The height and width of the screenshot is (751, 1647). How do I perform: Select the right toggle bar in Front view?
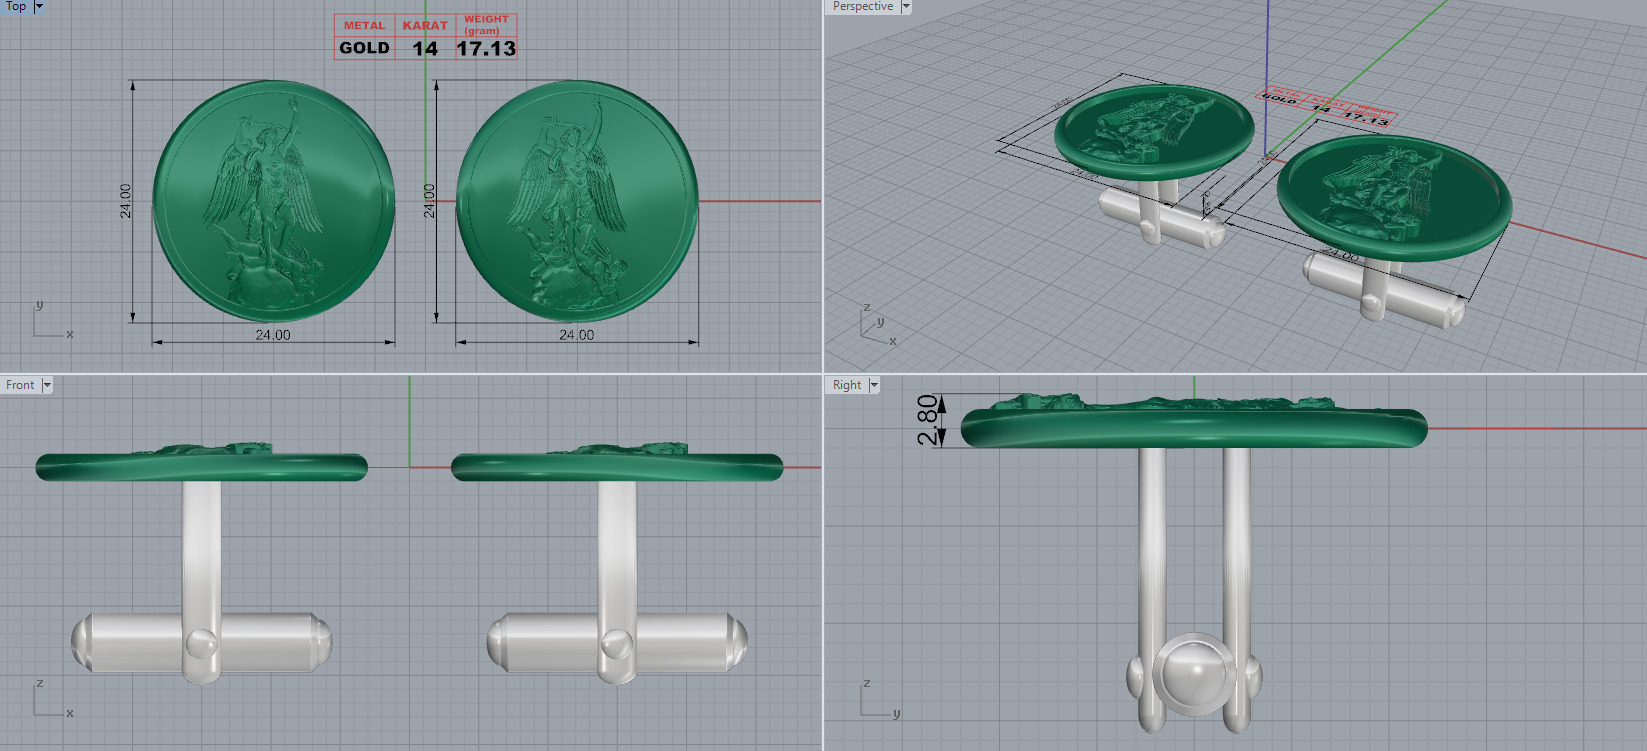[617, 641]
